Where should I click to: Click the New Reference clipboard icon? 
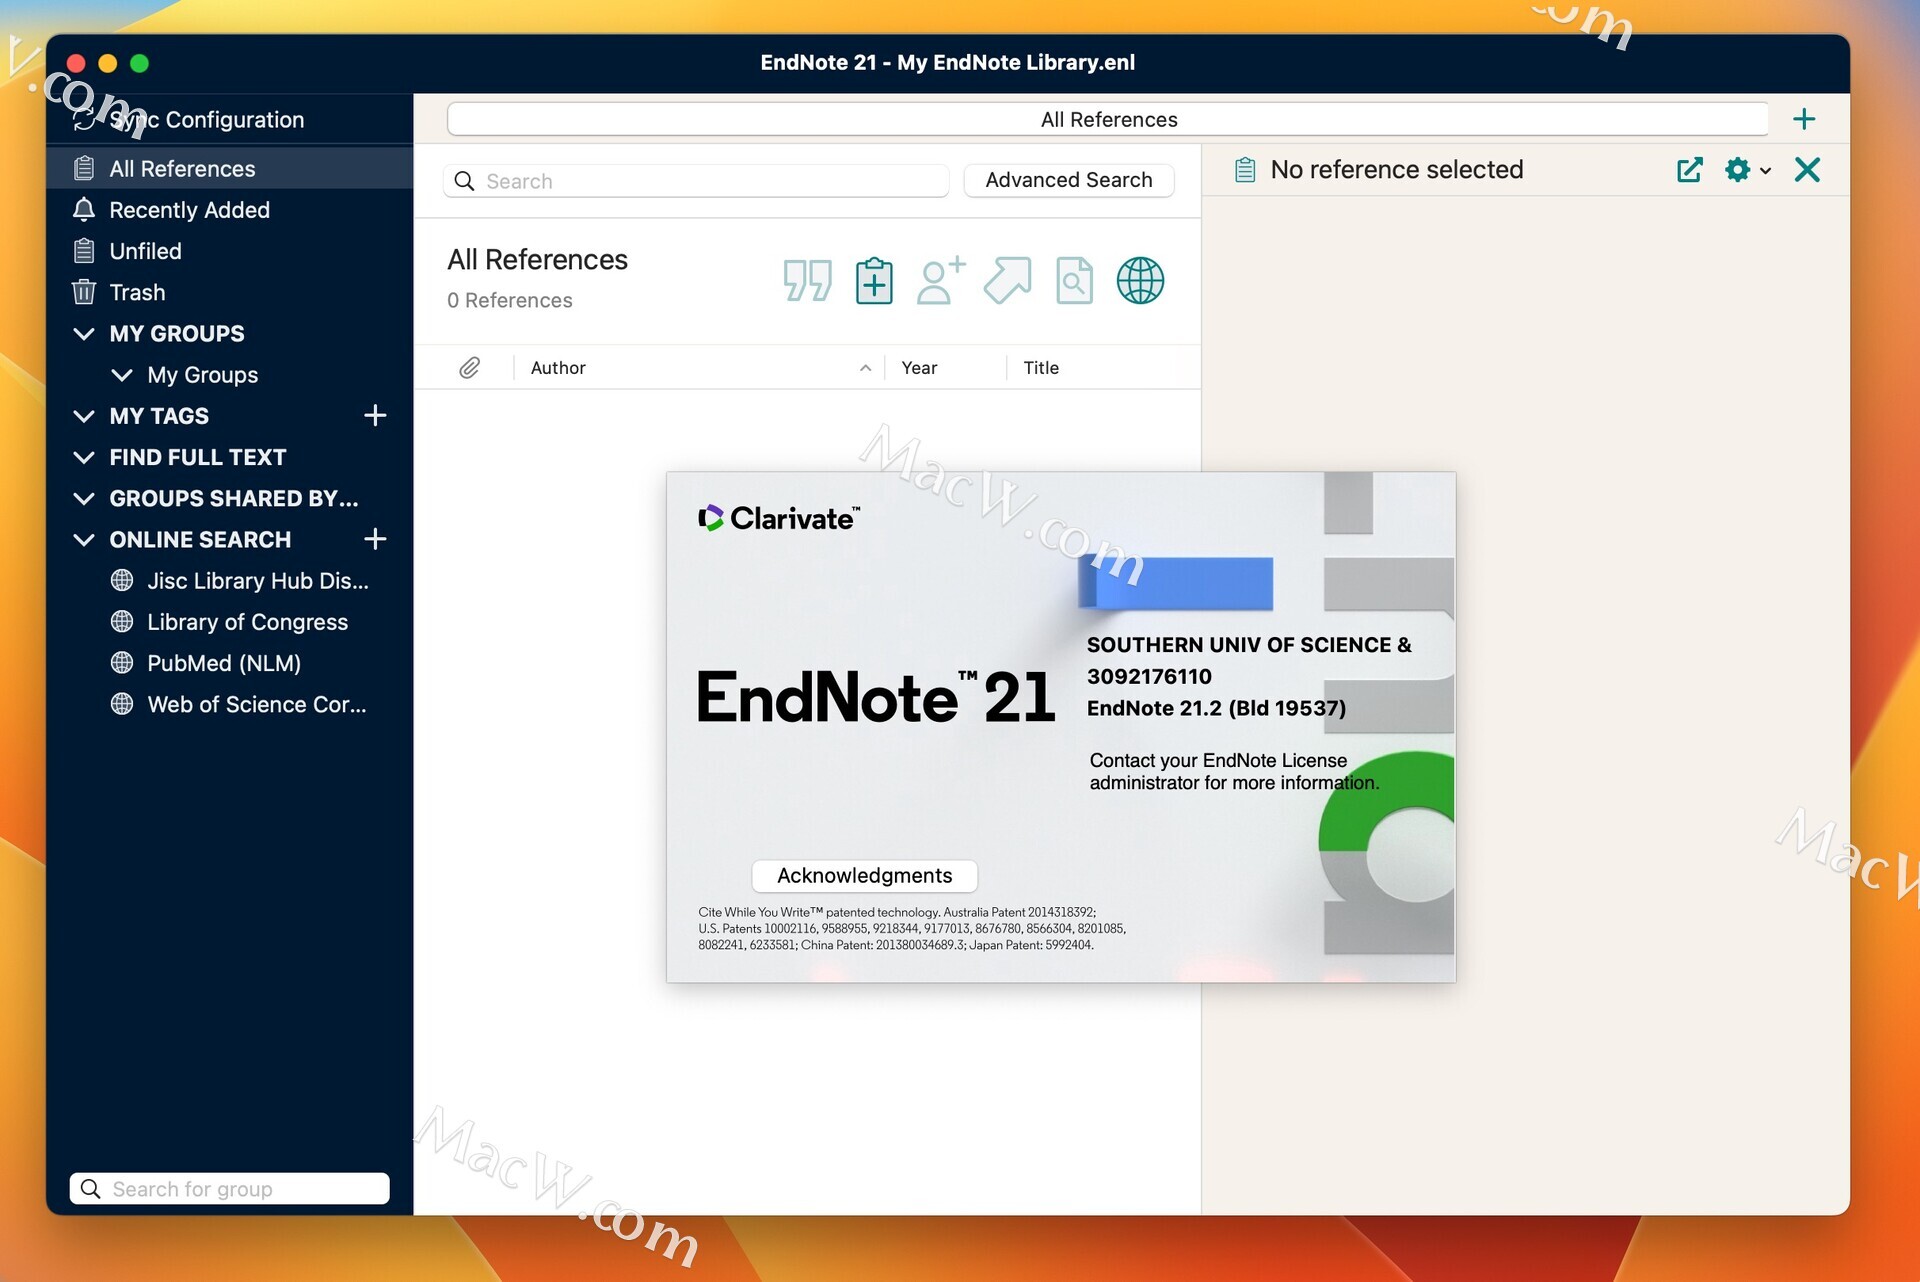[x=873, y=281]
